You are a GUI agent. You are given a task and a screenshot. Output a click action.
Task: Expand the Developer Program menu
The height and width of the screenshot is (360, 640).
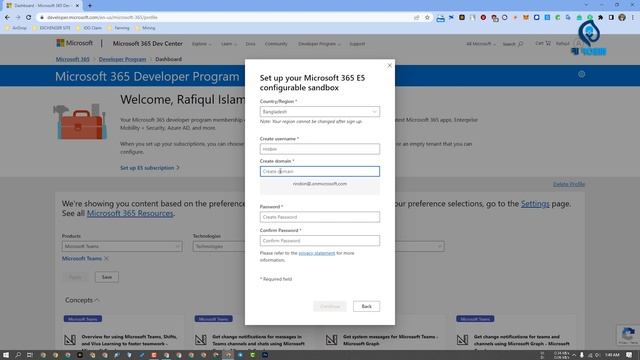point(319,44)
